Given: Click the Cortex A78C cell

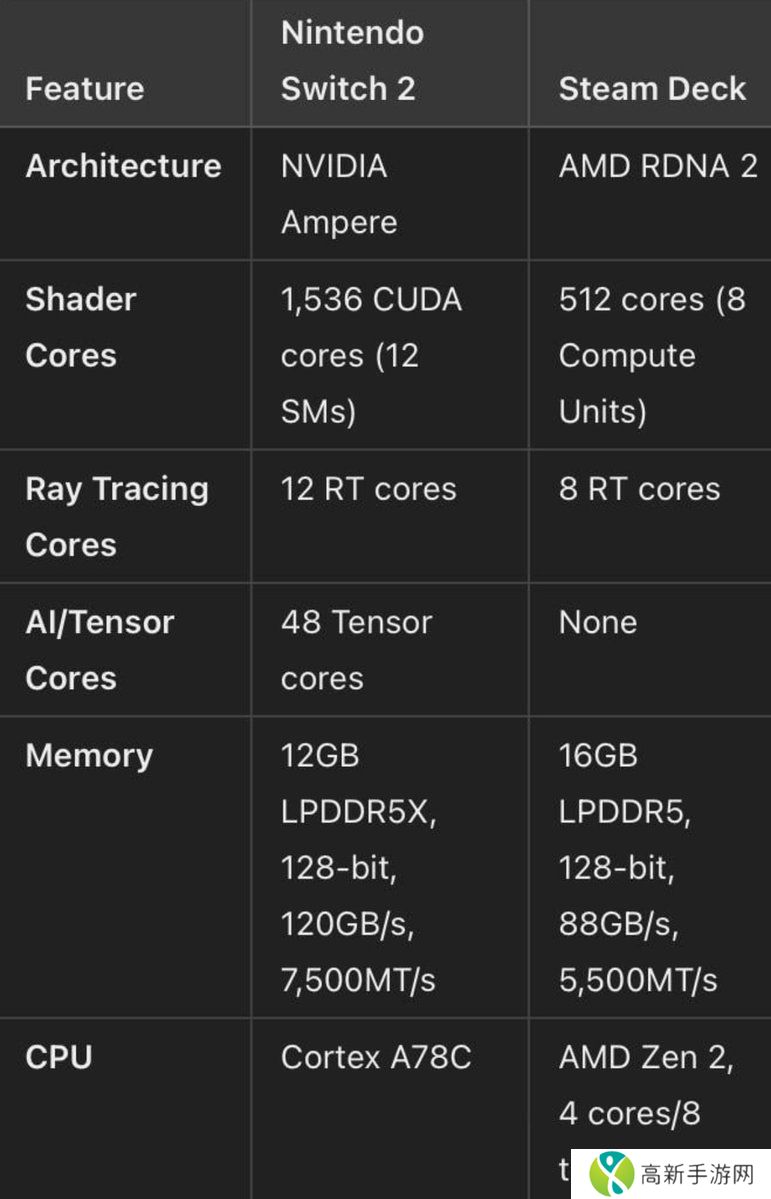Looking at the screenshot, I should (376, 1057).
